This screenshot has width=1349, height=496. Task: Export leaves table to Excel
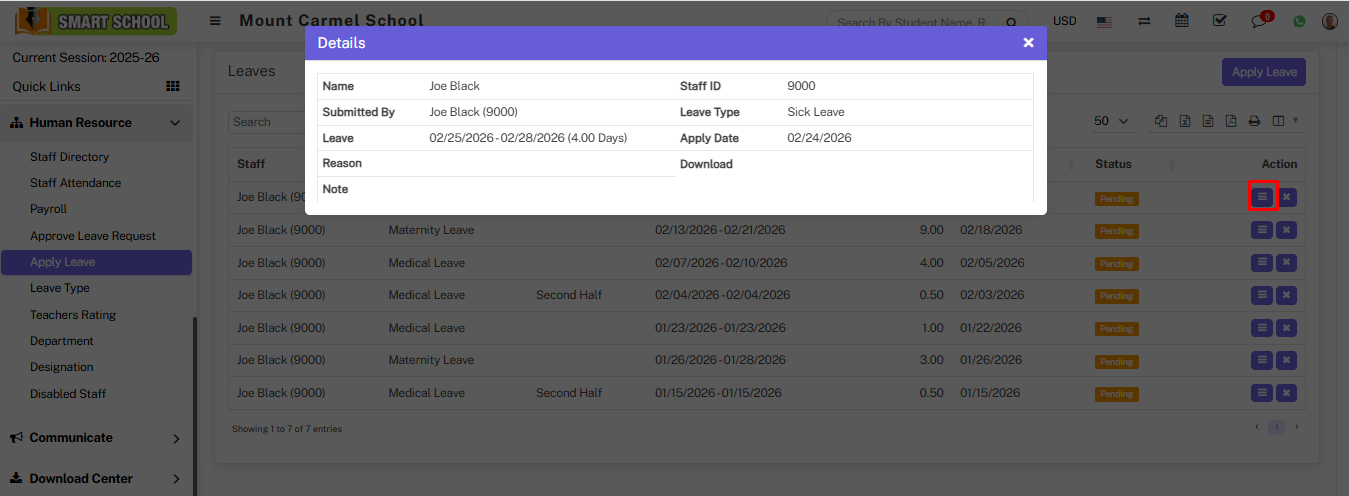[1185, 121]
